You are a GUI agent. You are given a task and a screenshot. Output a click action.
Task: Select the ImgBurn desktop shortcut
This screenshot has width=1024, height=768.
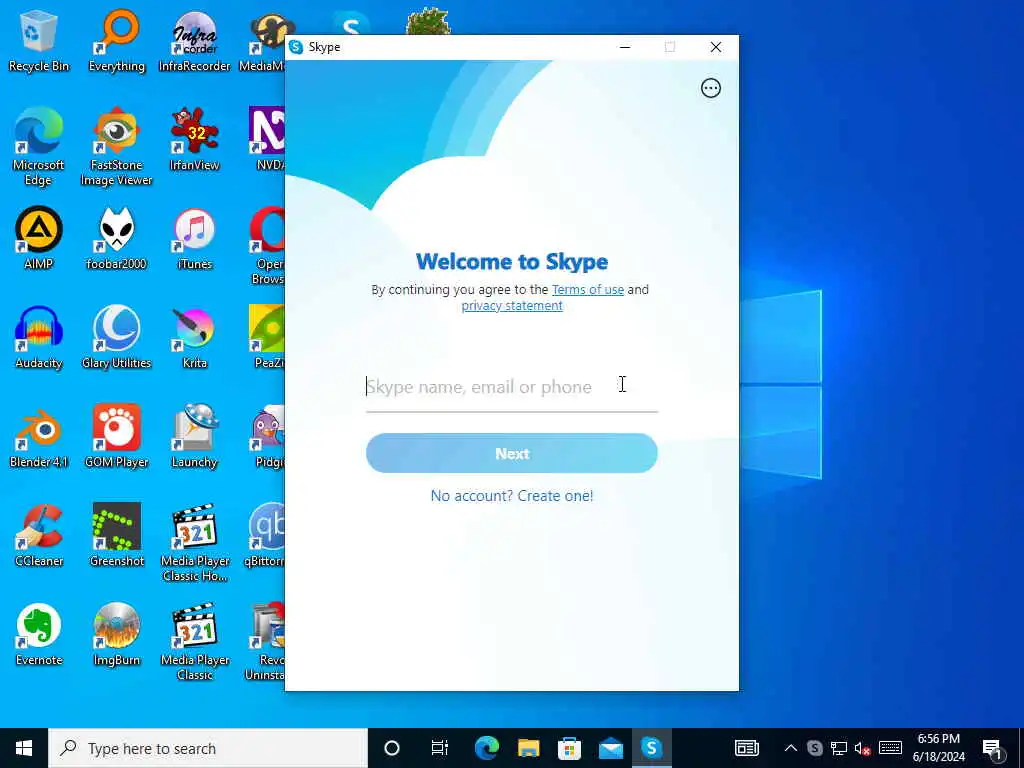coord(116,634)
